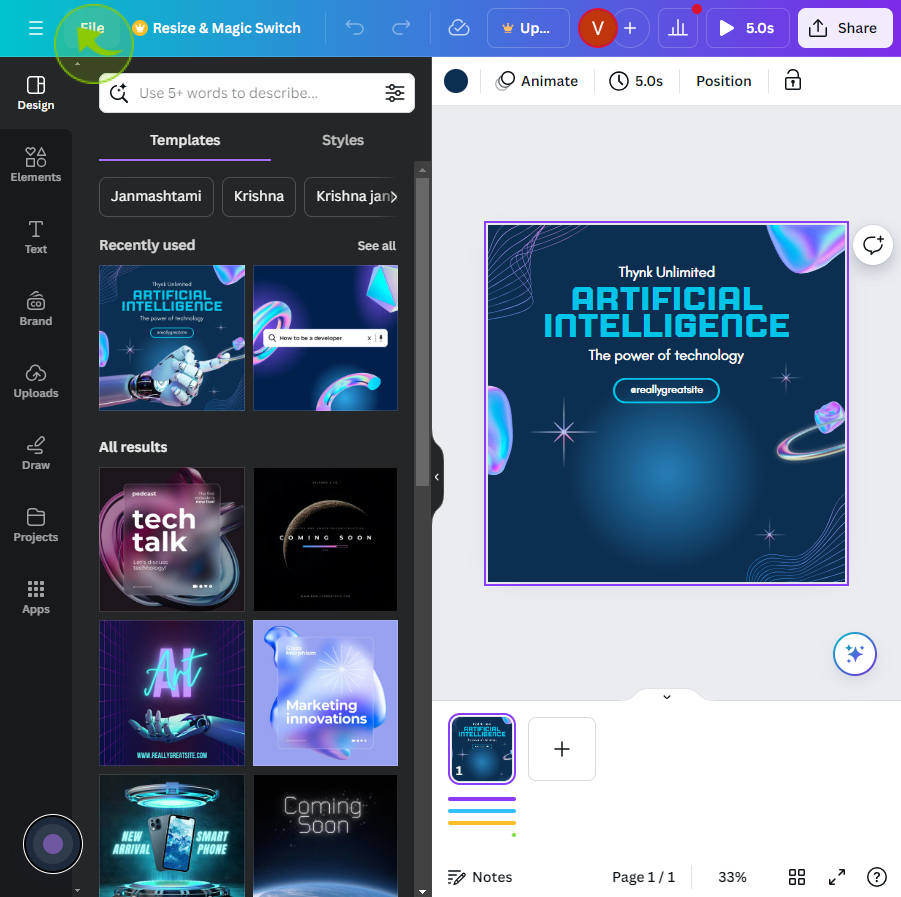Open search filter sliders icon
The width and height of the screenshot is (901, 897).
[x=395, y=93]
